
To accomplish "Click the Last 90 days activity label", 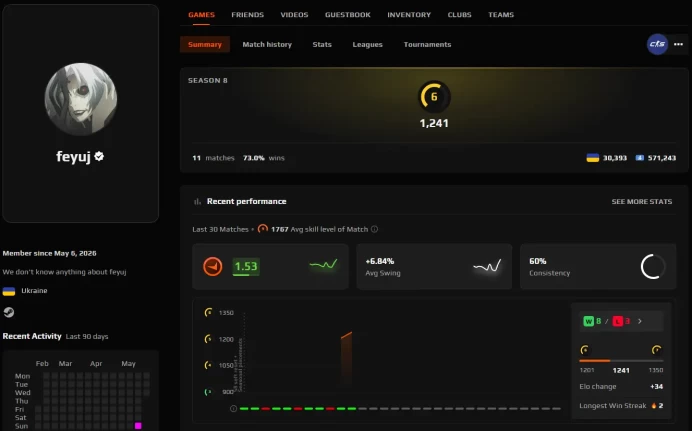I will [87, 336].
